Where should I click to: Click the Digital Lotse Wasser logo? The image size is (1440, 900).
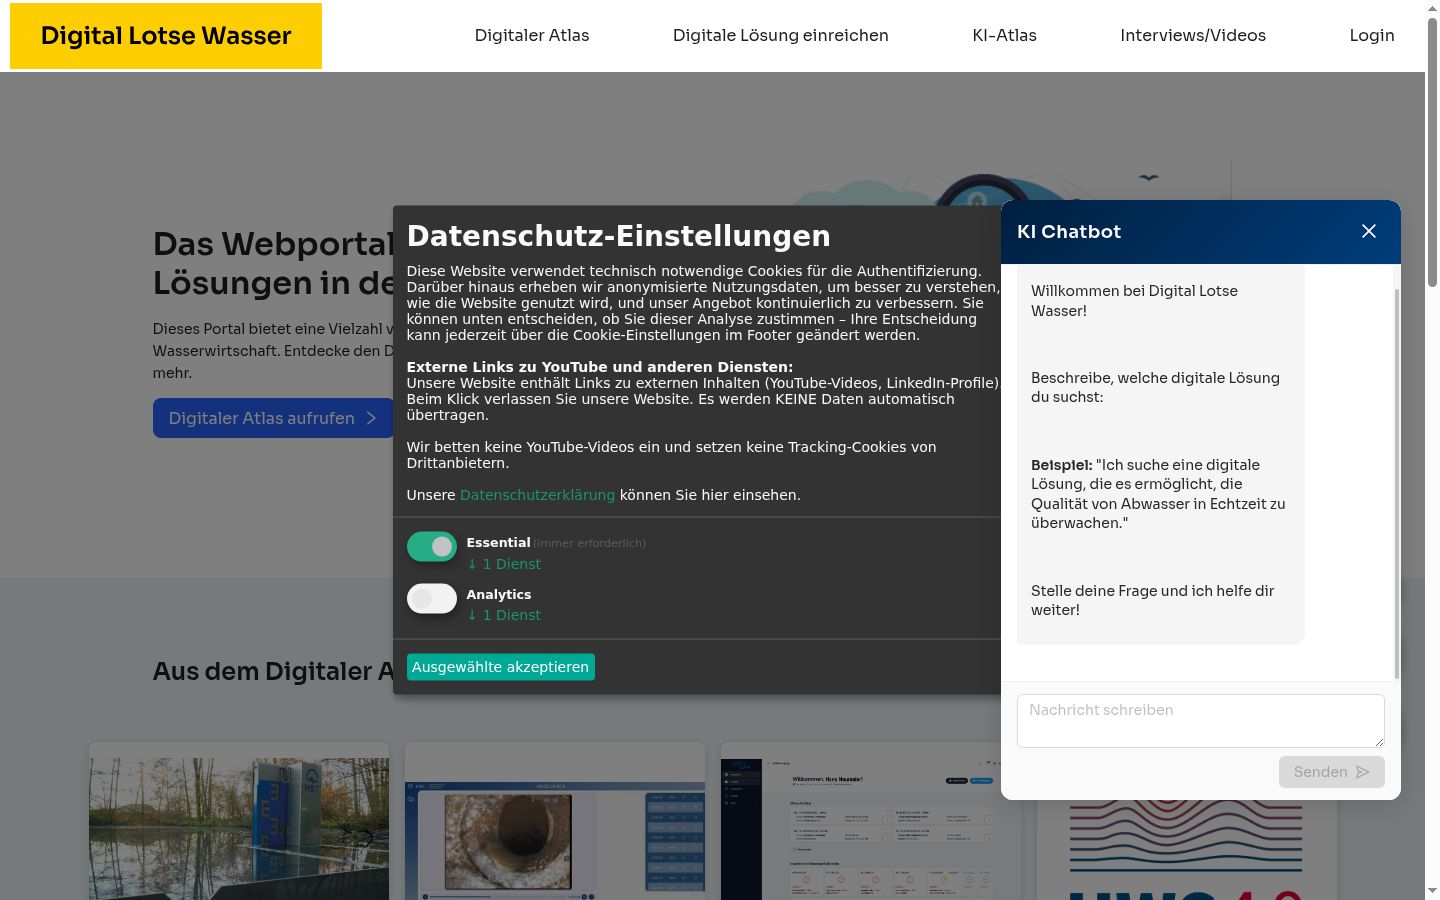(x=166, y=36)
